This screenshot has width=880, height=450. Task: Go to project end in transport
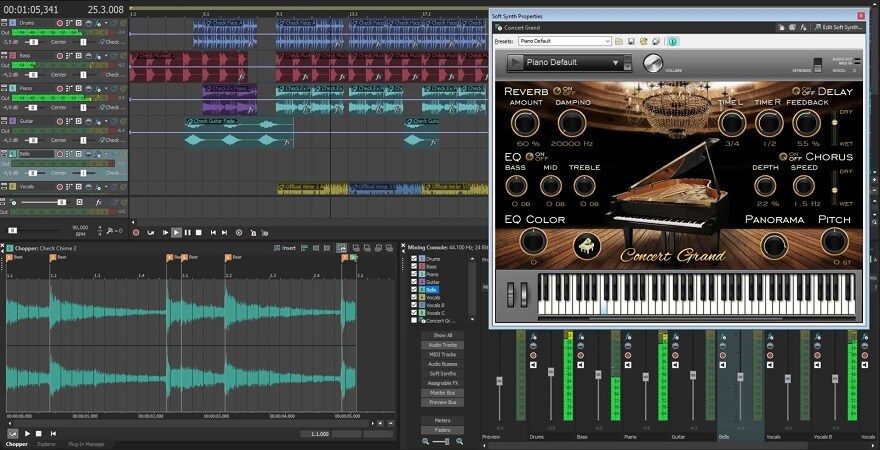pos(224,232)
